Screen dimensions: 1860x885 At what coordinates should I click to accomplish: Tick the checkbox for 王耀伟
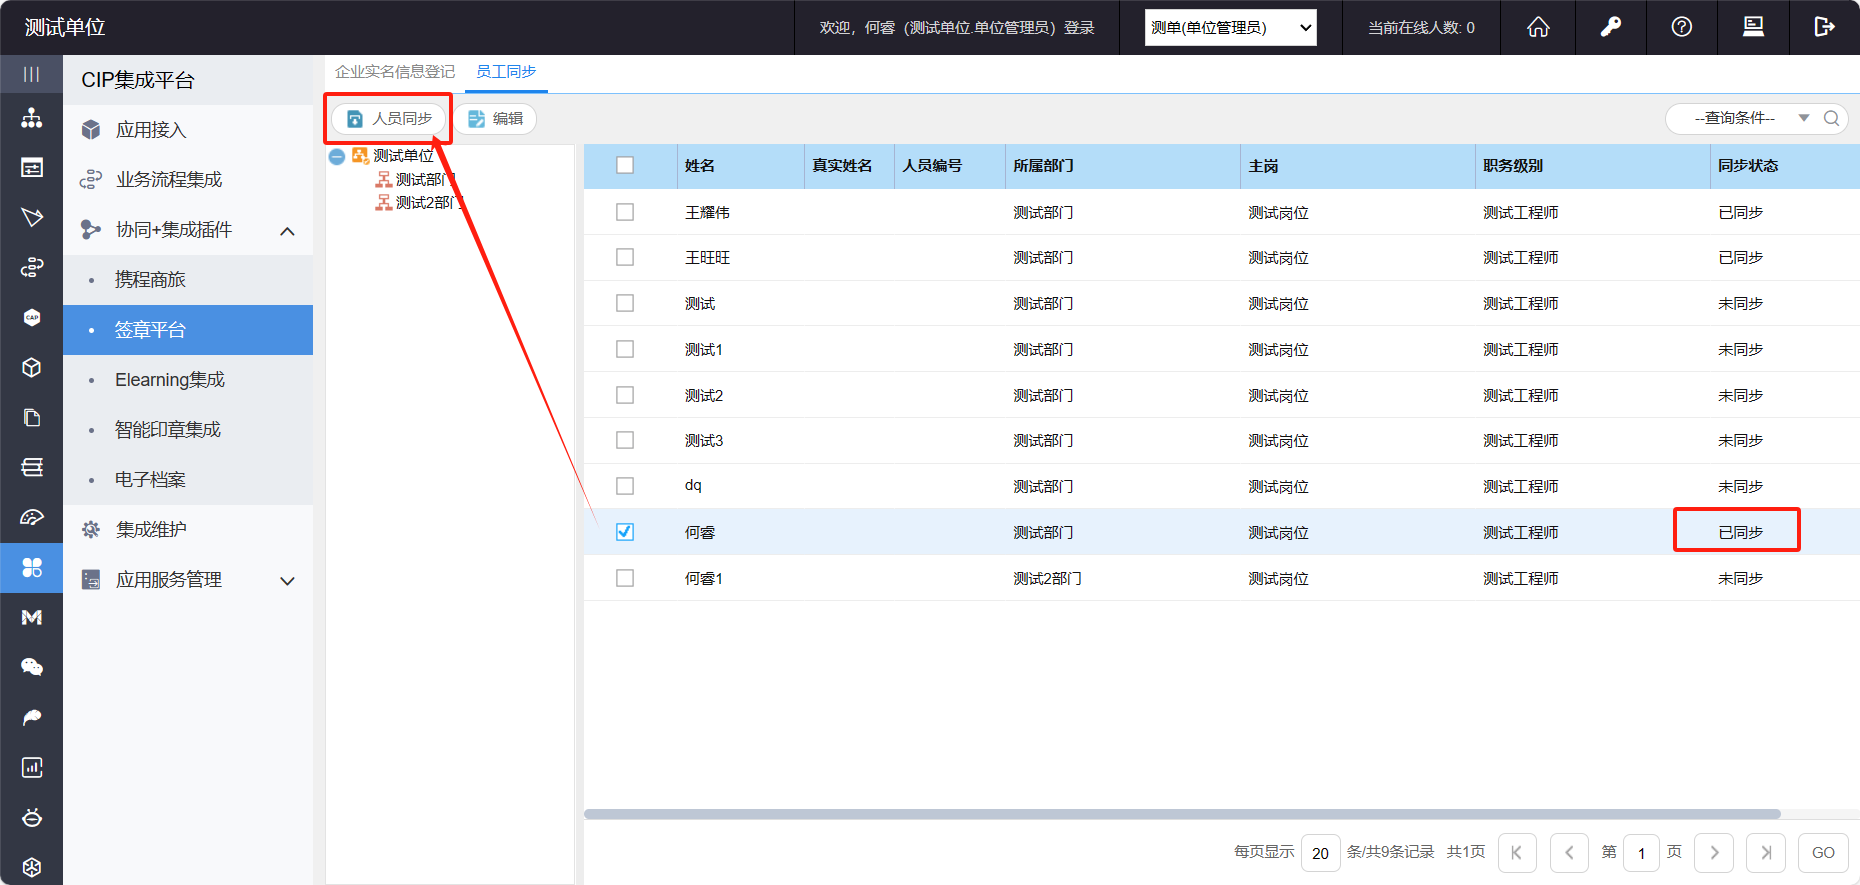tap(625, 212)
